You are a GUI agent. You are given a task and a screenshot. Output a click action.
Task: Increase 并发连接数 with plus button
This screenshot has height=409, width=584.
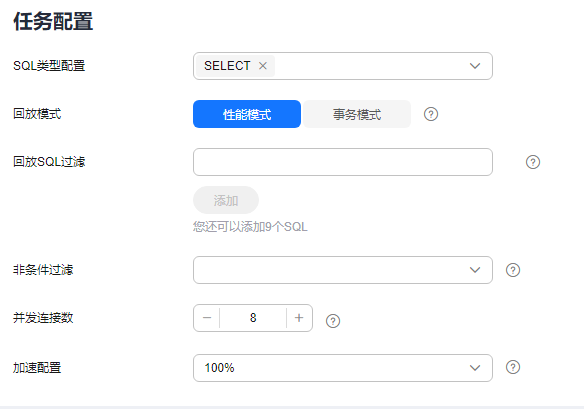[299, 318]
